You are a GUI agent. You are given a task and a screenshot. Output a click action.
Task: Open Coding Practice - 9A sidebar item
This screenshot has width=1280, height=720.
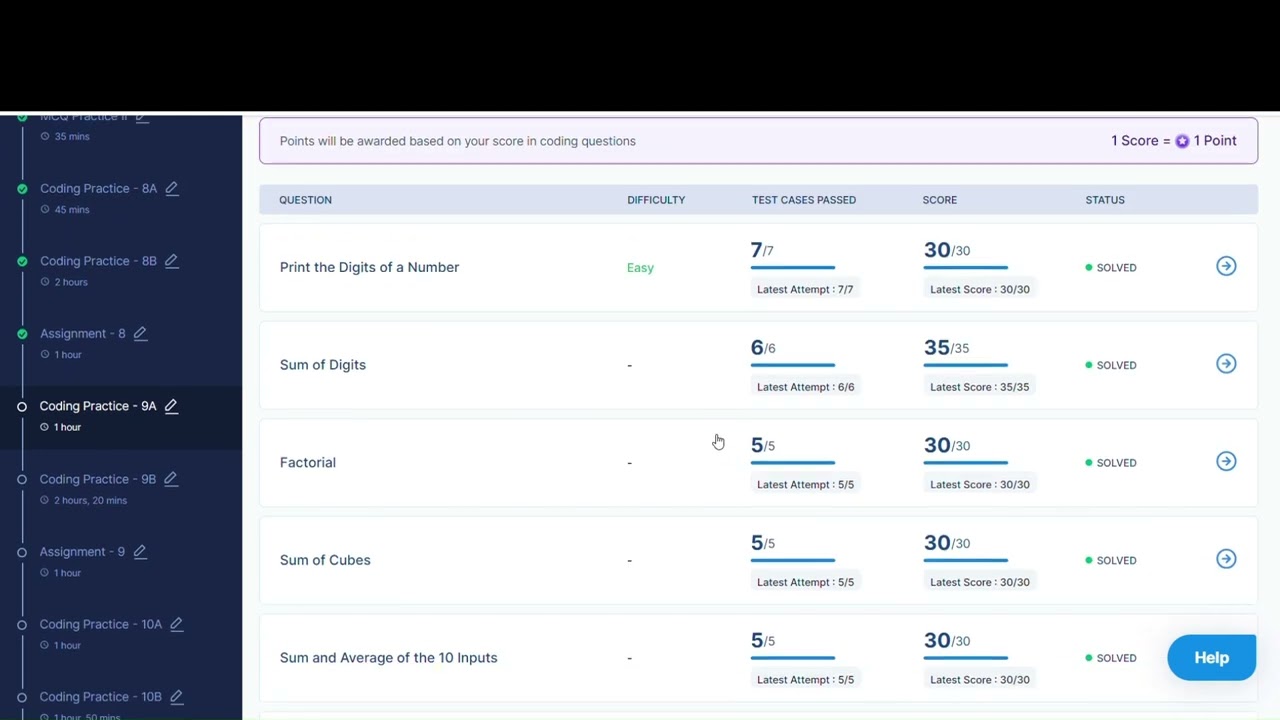[98, 406]
